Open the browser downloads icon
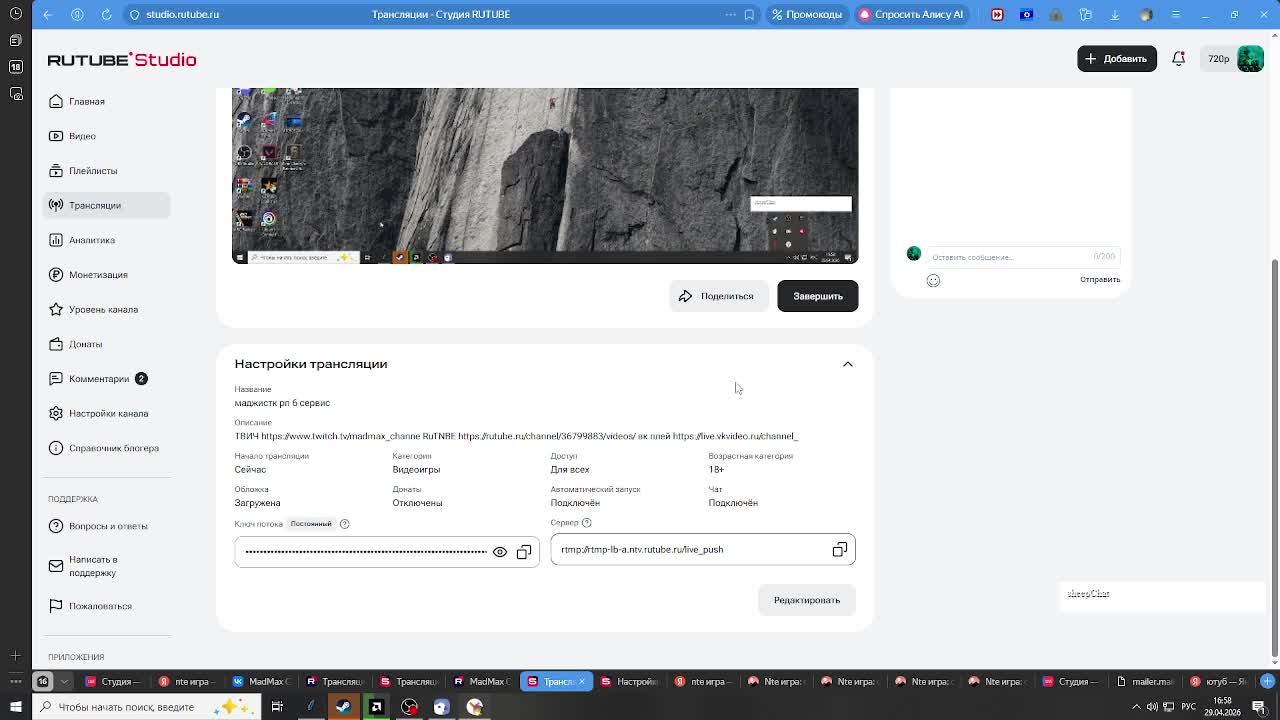The width and height of the screenshot is (1280, 720). (x=1115, y=14)
